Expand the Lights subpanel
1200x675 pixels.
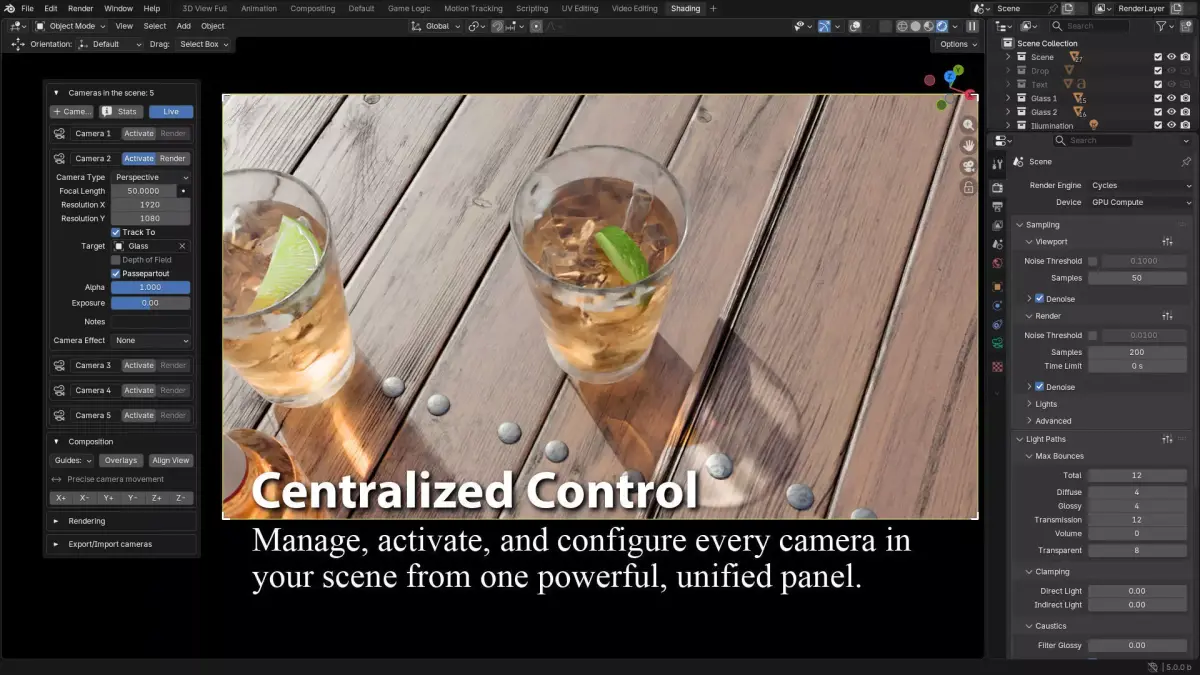pyautogui.click(x=1046, y=404)
